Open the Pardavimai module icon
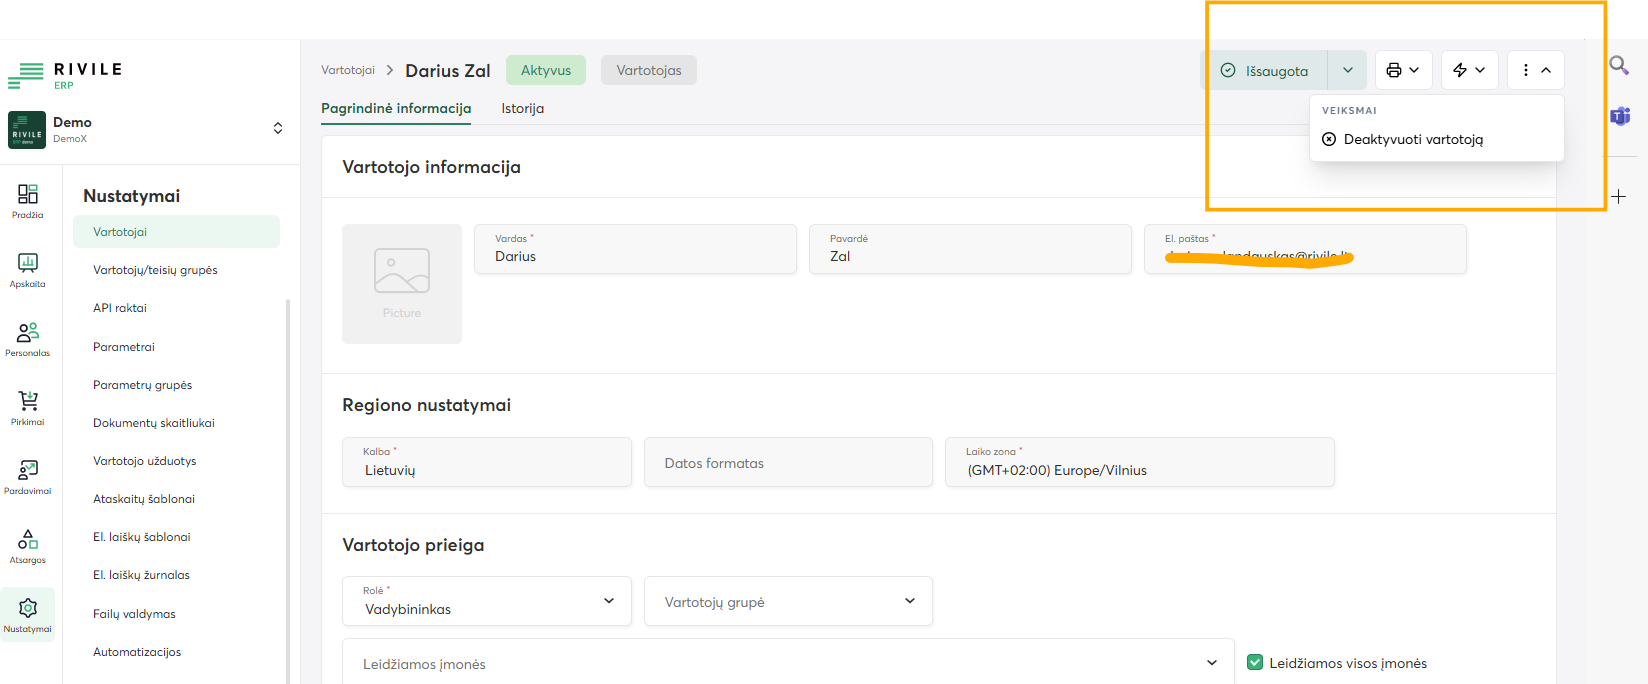Screen dimensions: 1648x684 point(28,476)
